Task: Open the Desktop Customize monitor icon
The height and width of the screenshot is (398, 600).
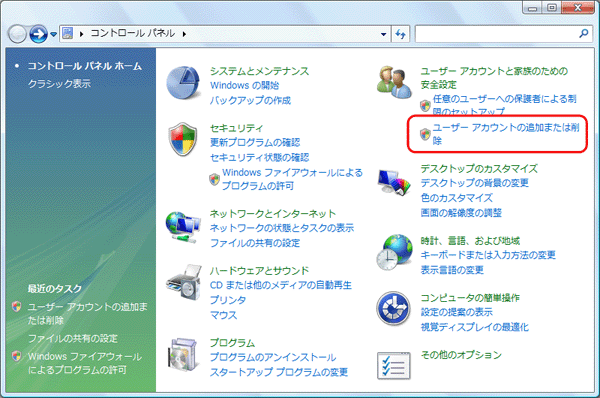Action: coord(394,182)
